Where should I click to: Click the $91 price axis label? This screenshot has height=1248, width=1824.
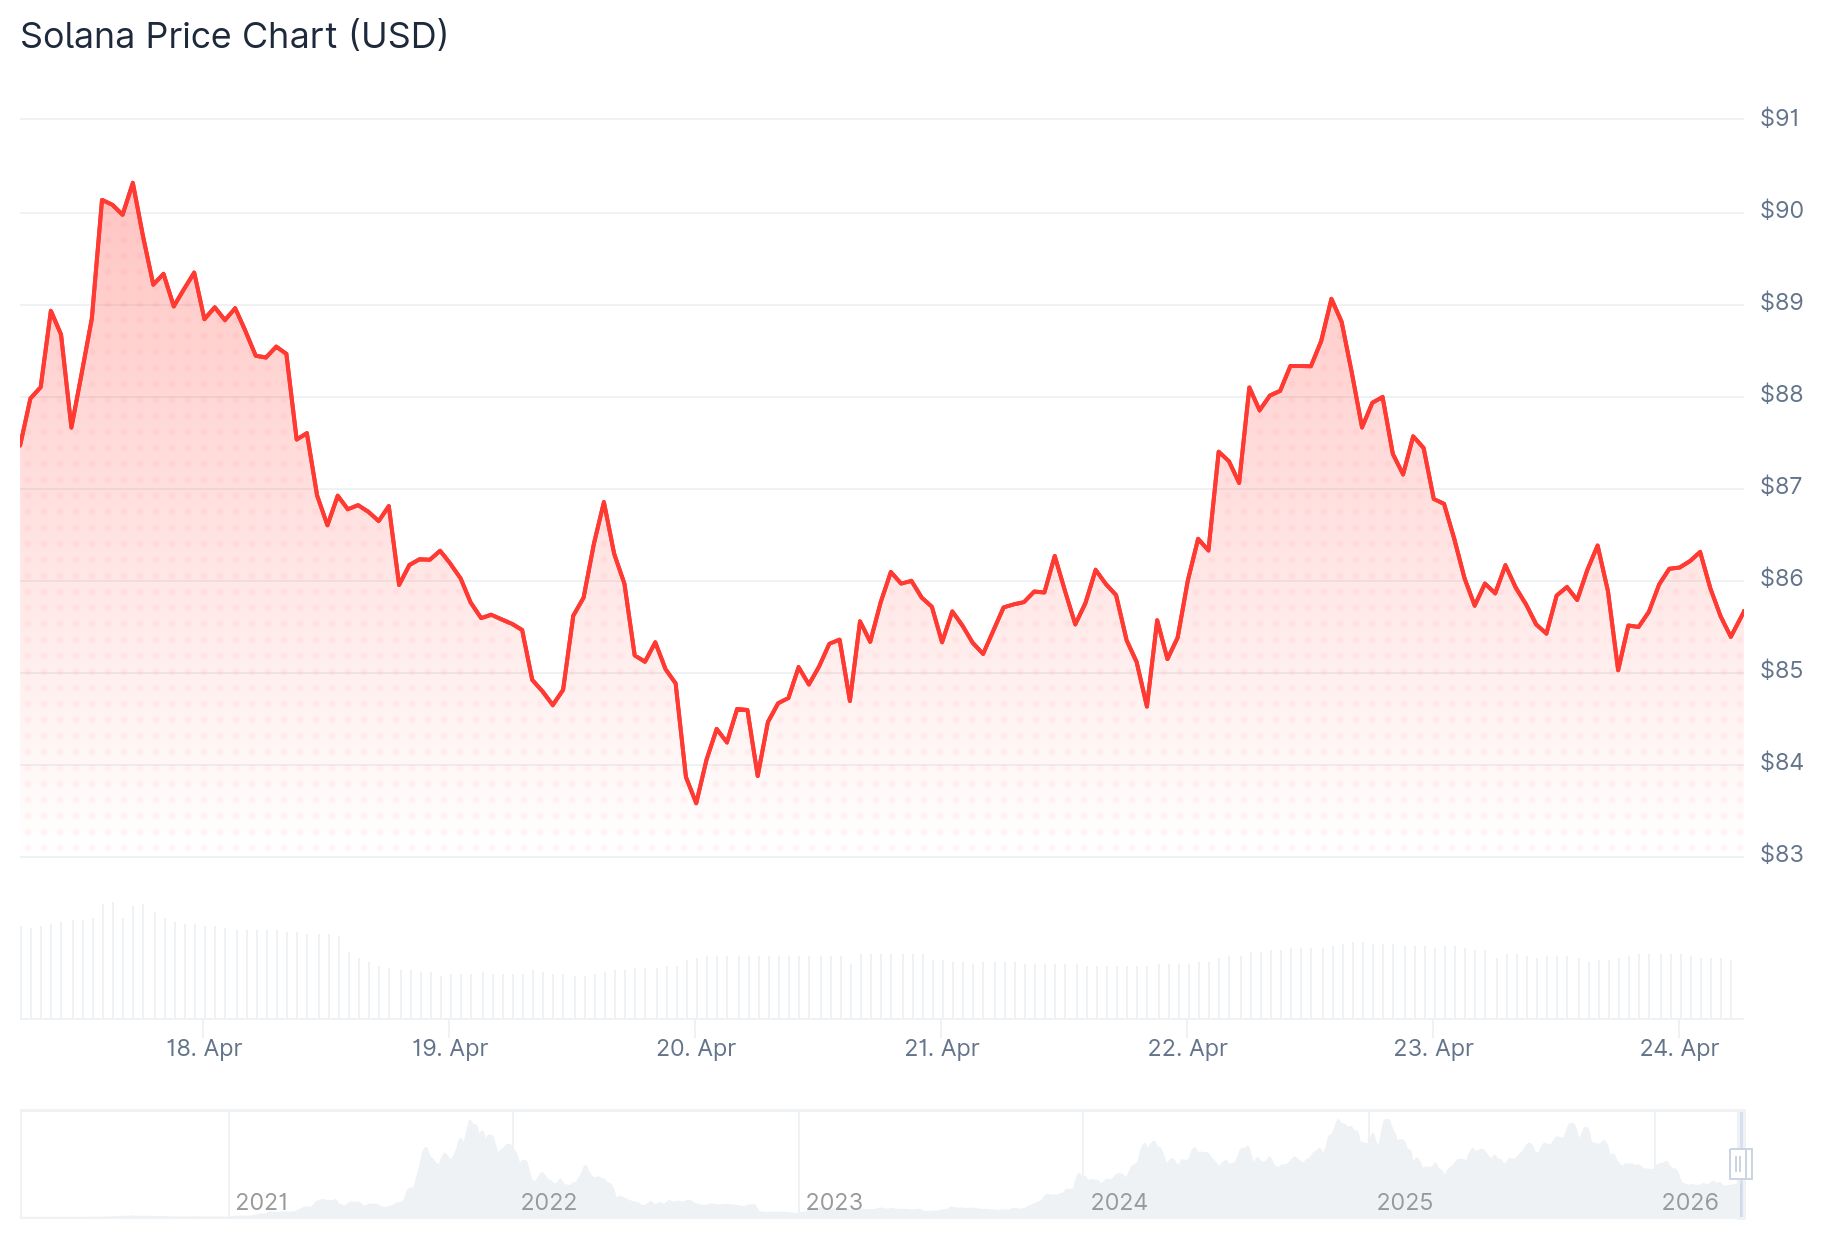1780,118
